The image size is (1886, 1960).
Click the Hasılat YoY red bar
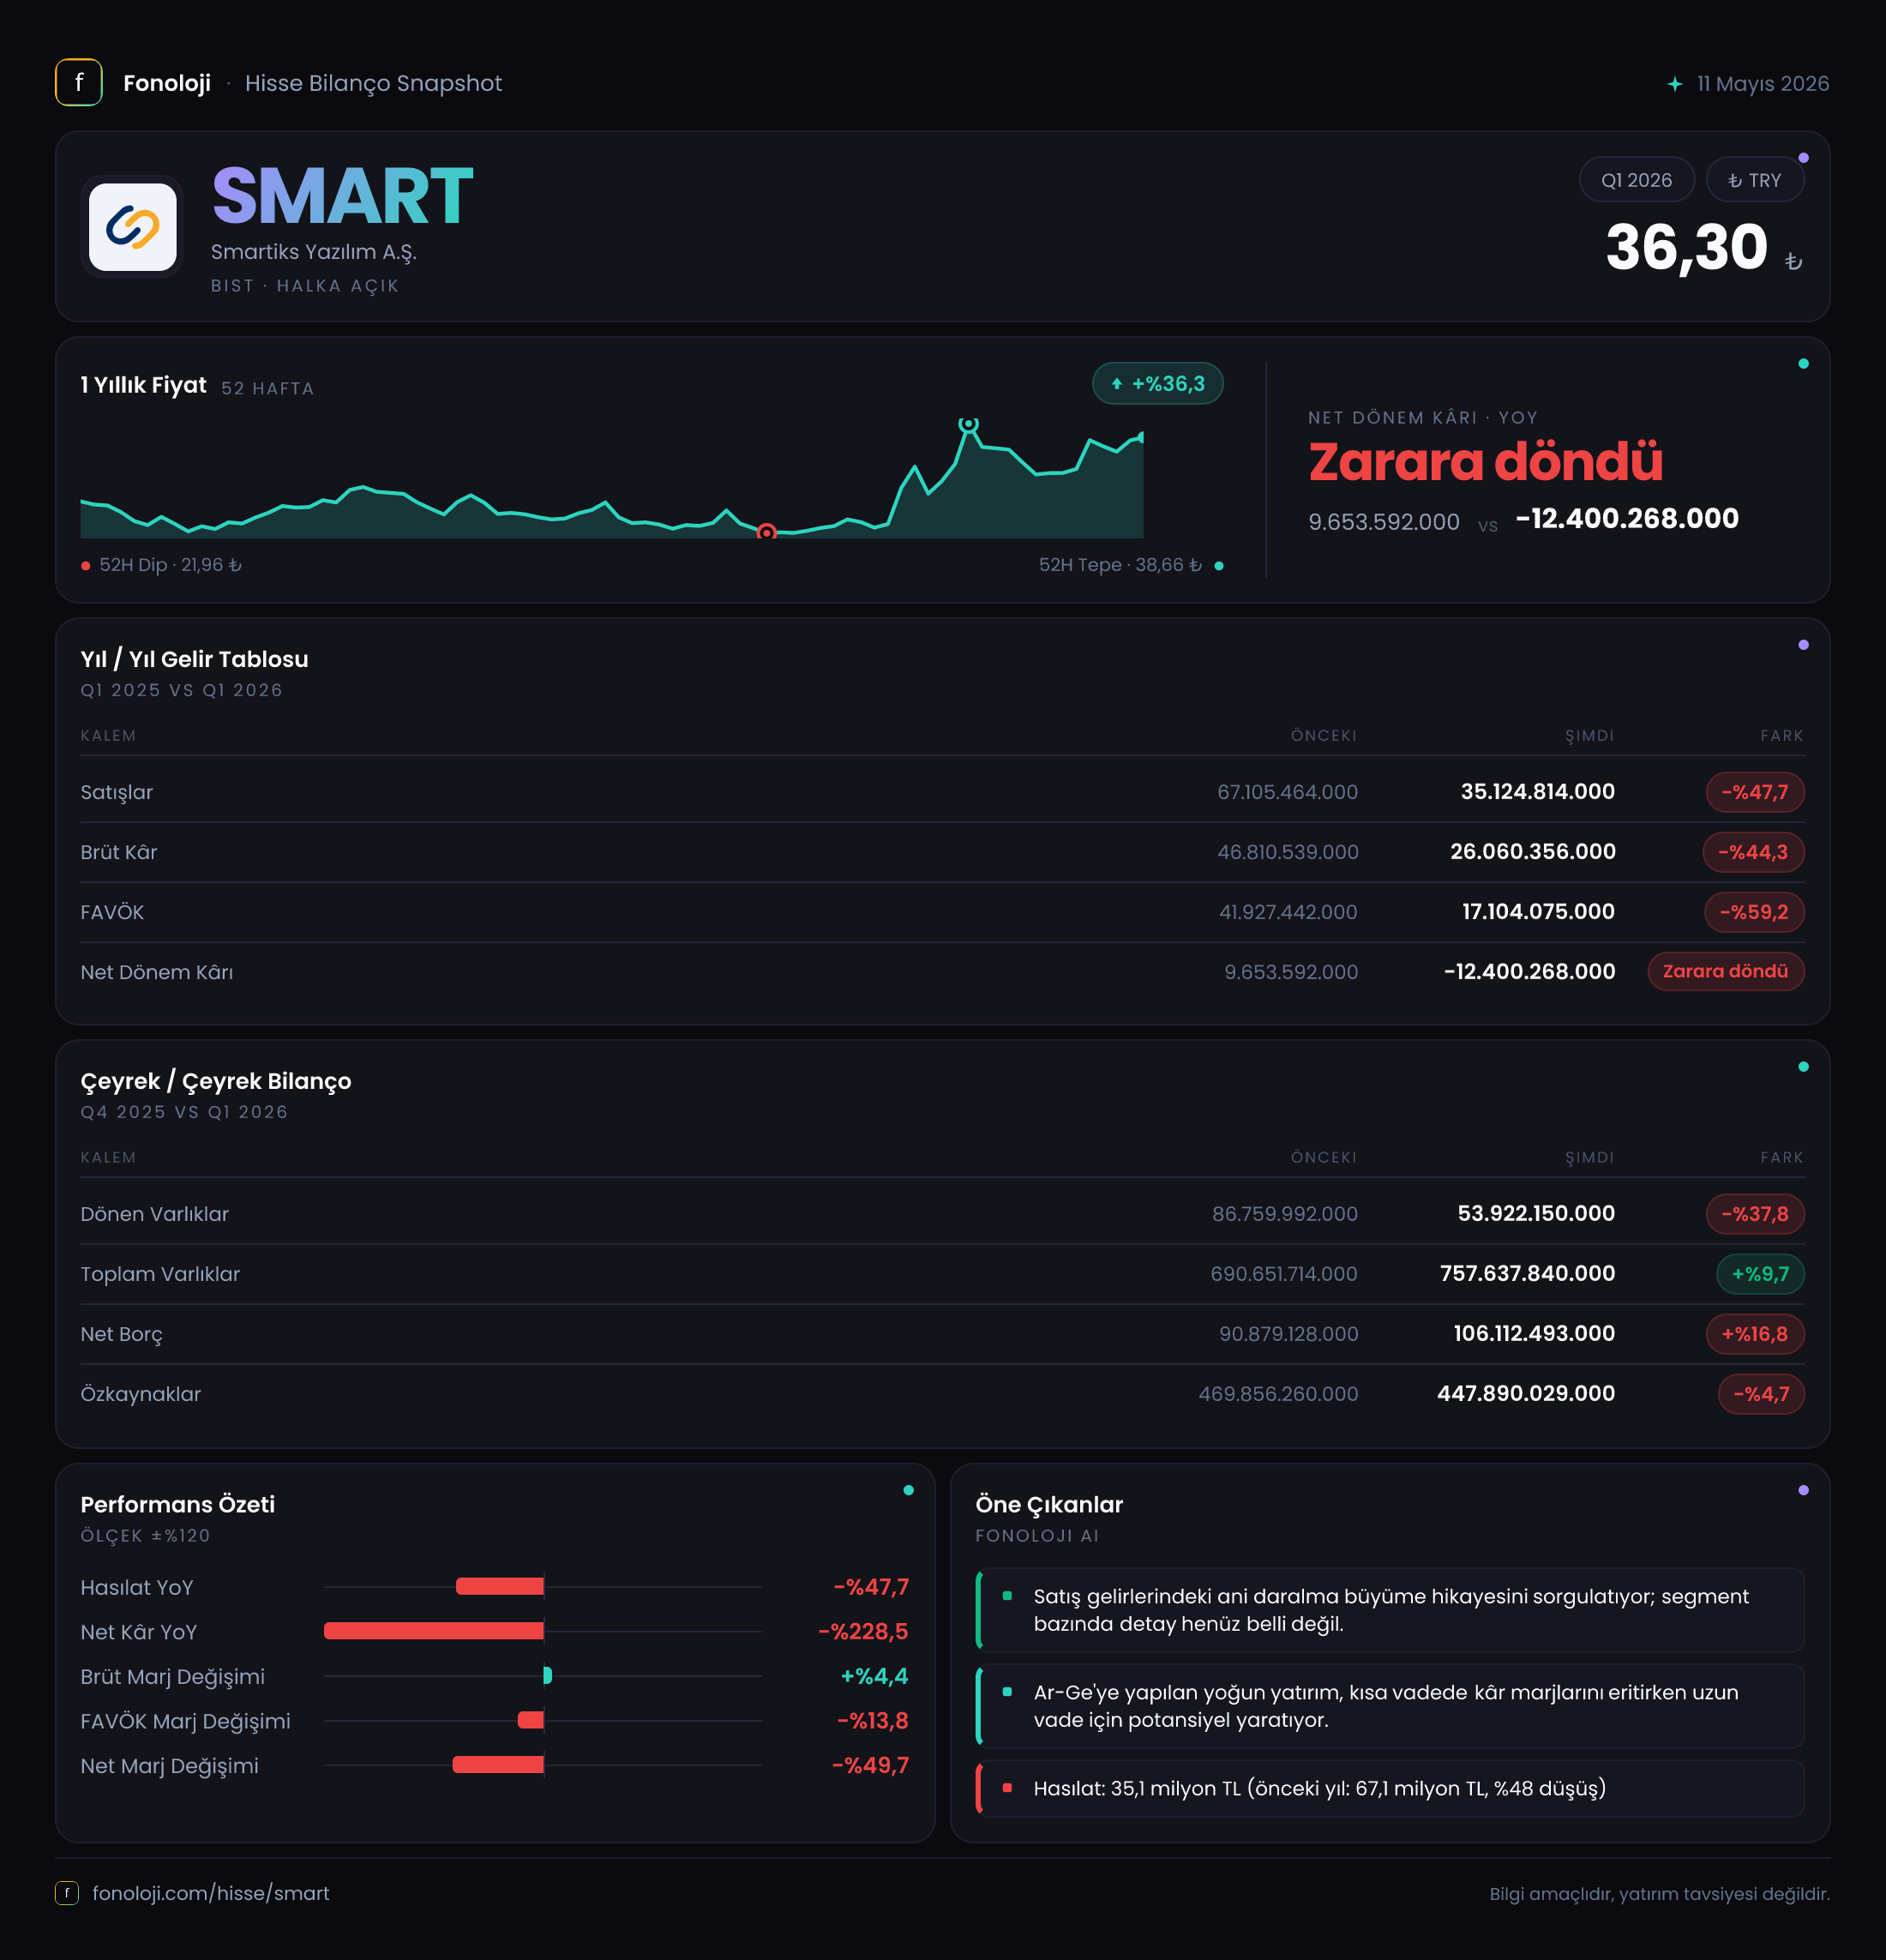[x=500, y=1586]
